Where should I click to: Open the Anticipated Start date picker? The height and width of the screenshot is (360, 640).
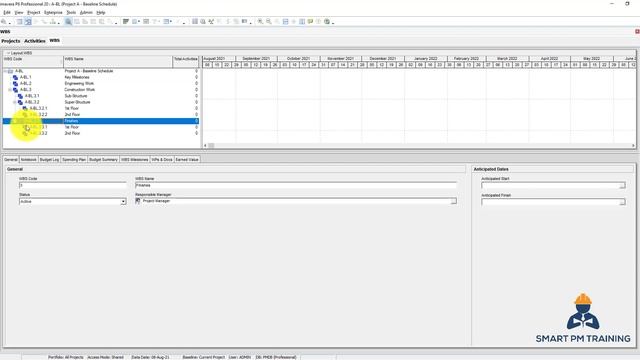click(622, 185)
